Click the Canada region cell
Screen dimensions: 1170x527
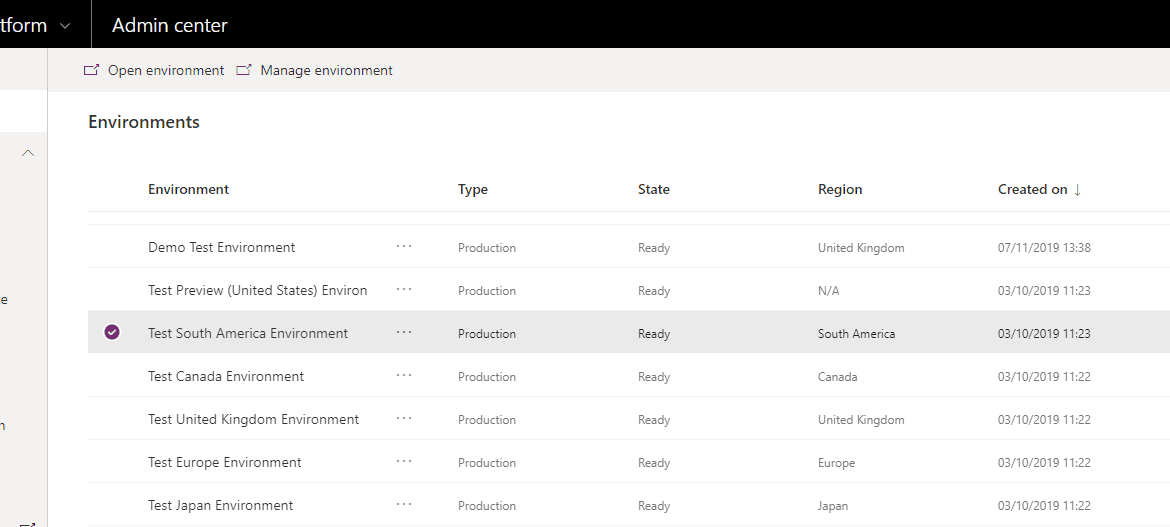[x=837, y=377]
